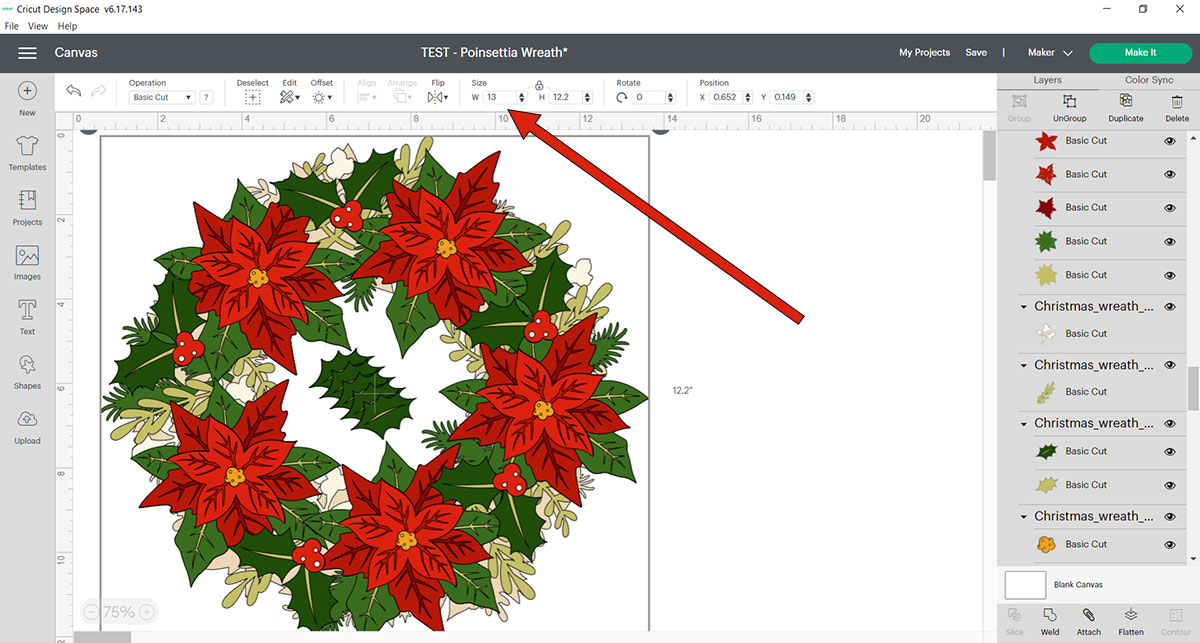
Task: Open the Flip dropdown
Action: (437, 98)
